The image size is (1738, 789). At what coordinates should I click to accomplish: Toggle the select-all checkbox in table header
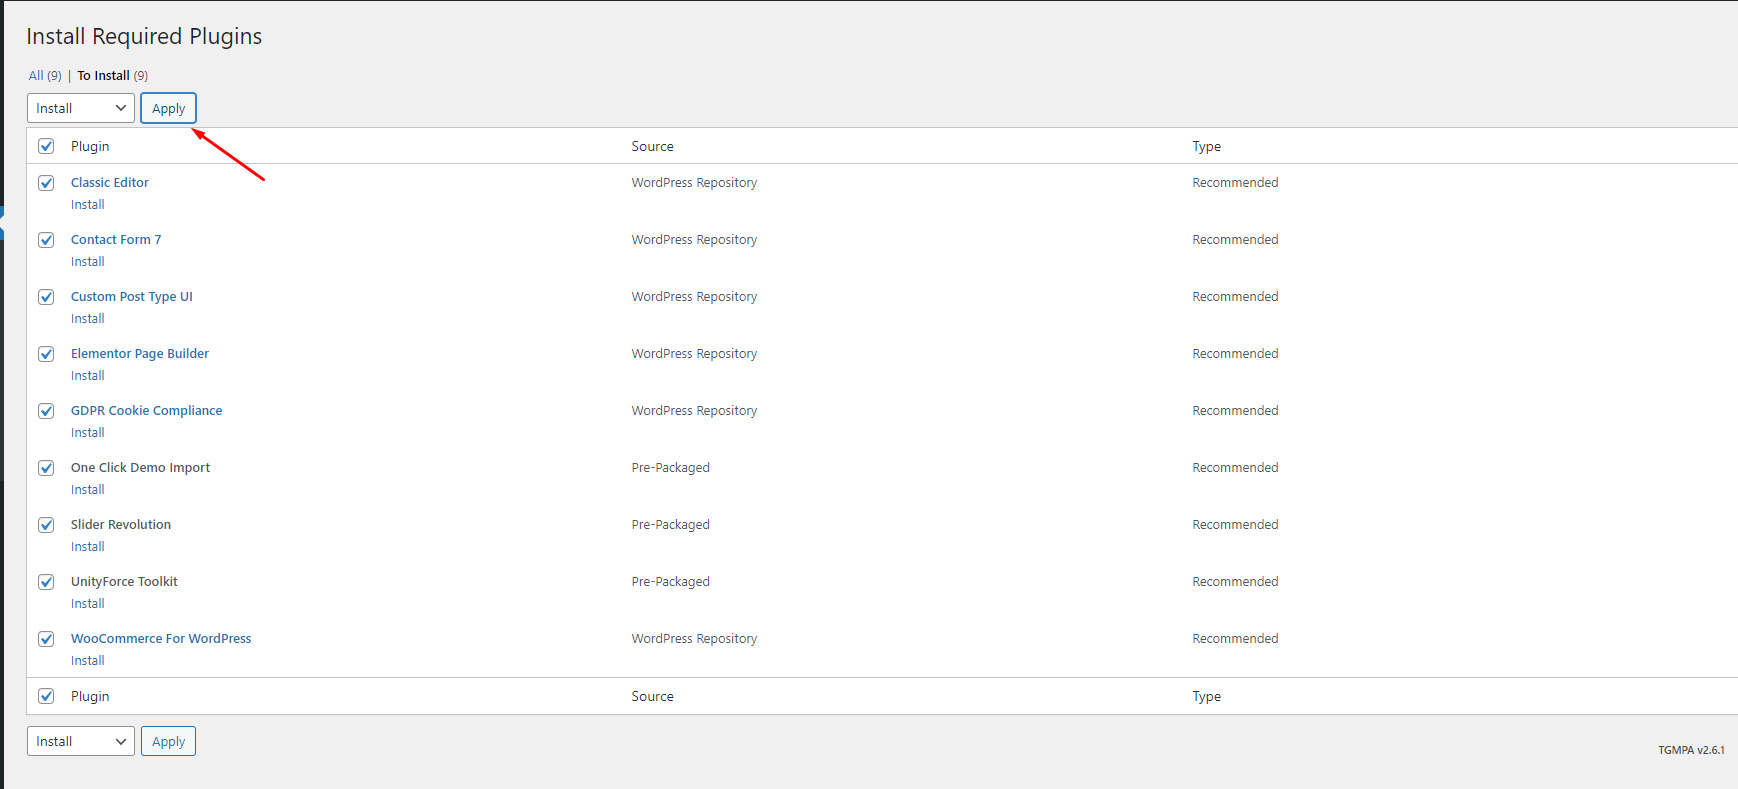pos(46,146)
